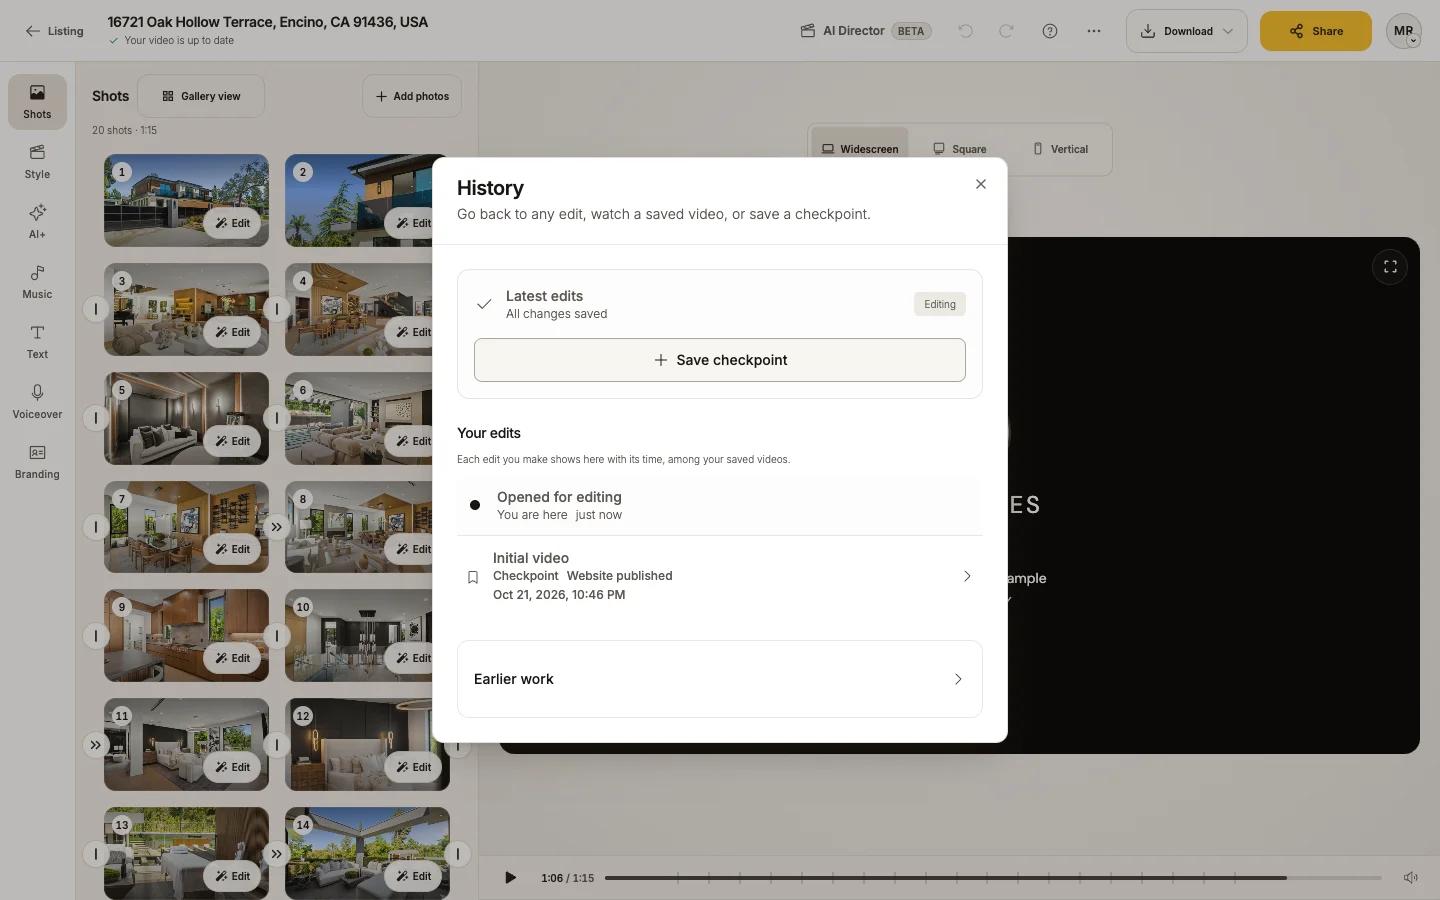Select the Vertical format tab
Viewport: 1440px width, 900px height.
pos(1060,149)
